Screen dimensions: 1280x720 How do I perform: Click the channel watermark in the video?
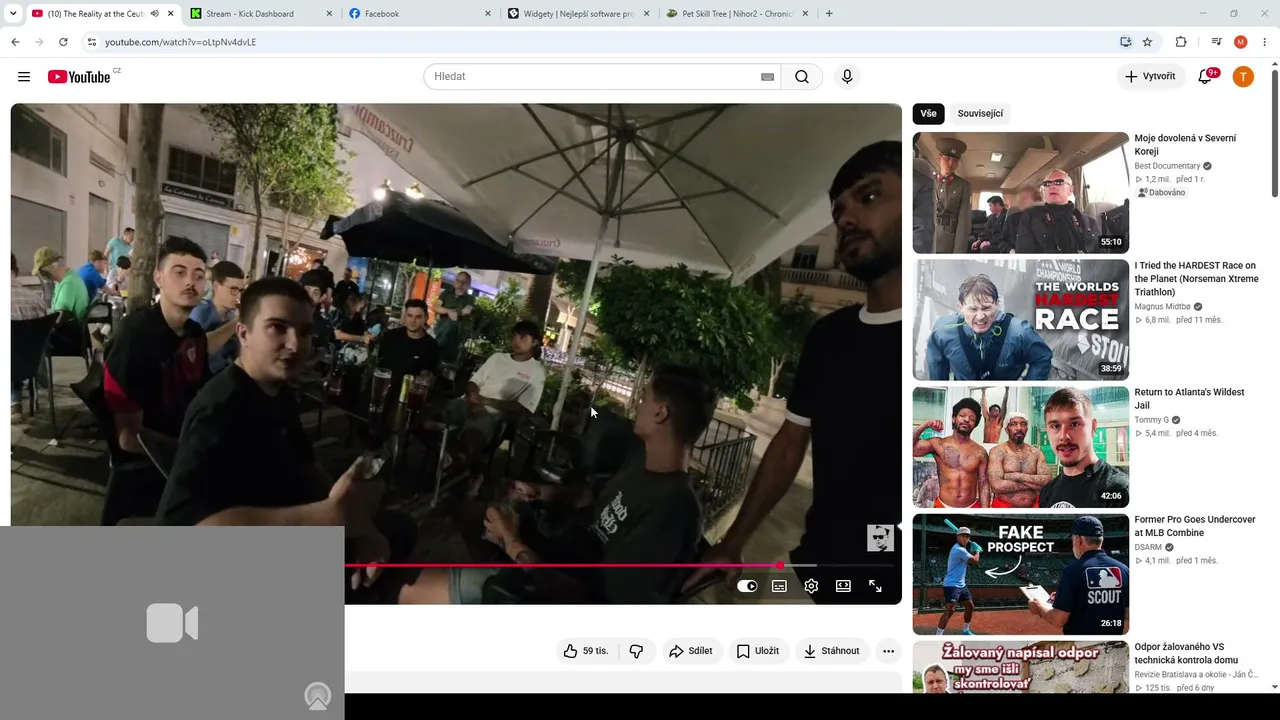coord(880,538)
